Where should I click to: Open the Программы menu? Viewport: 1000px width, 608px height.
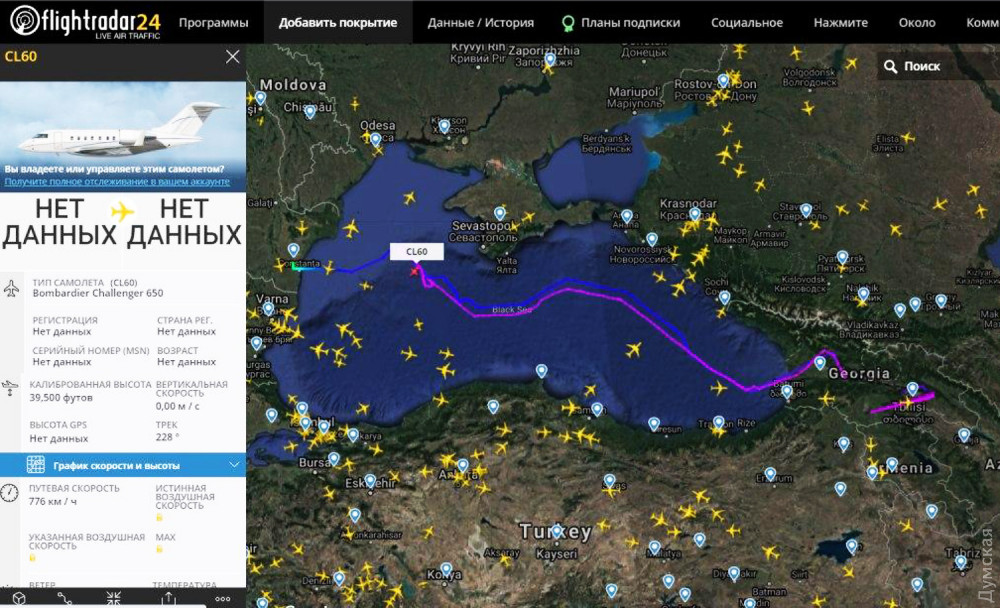pos(213,22)
